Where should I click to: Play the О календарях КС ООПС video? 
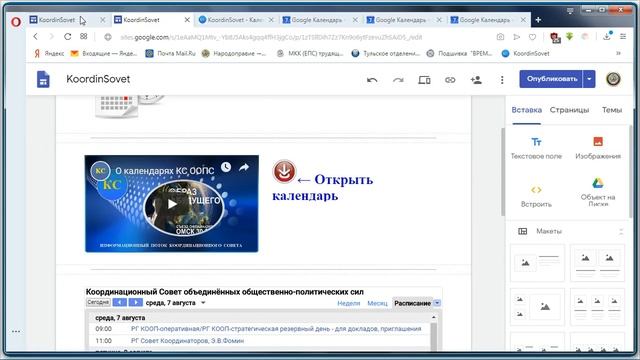(x=173, y=204)
